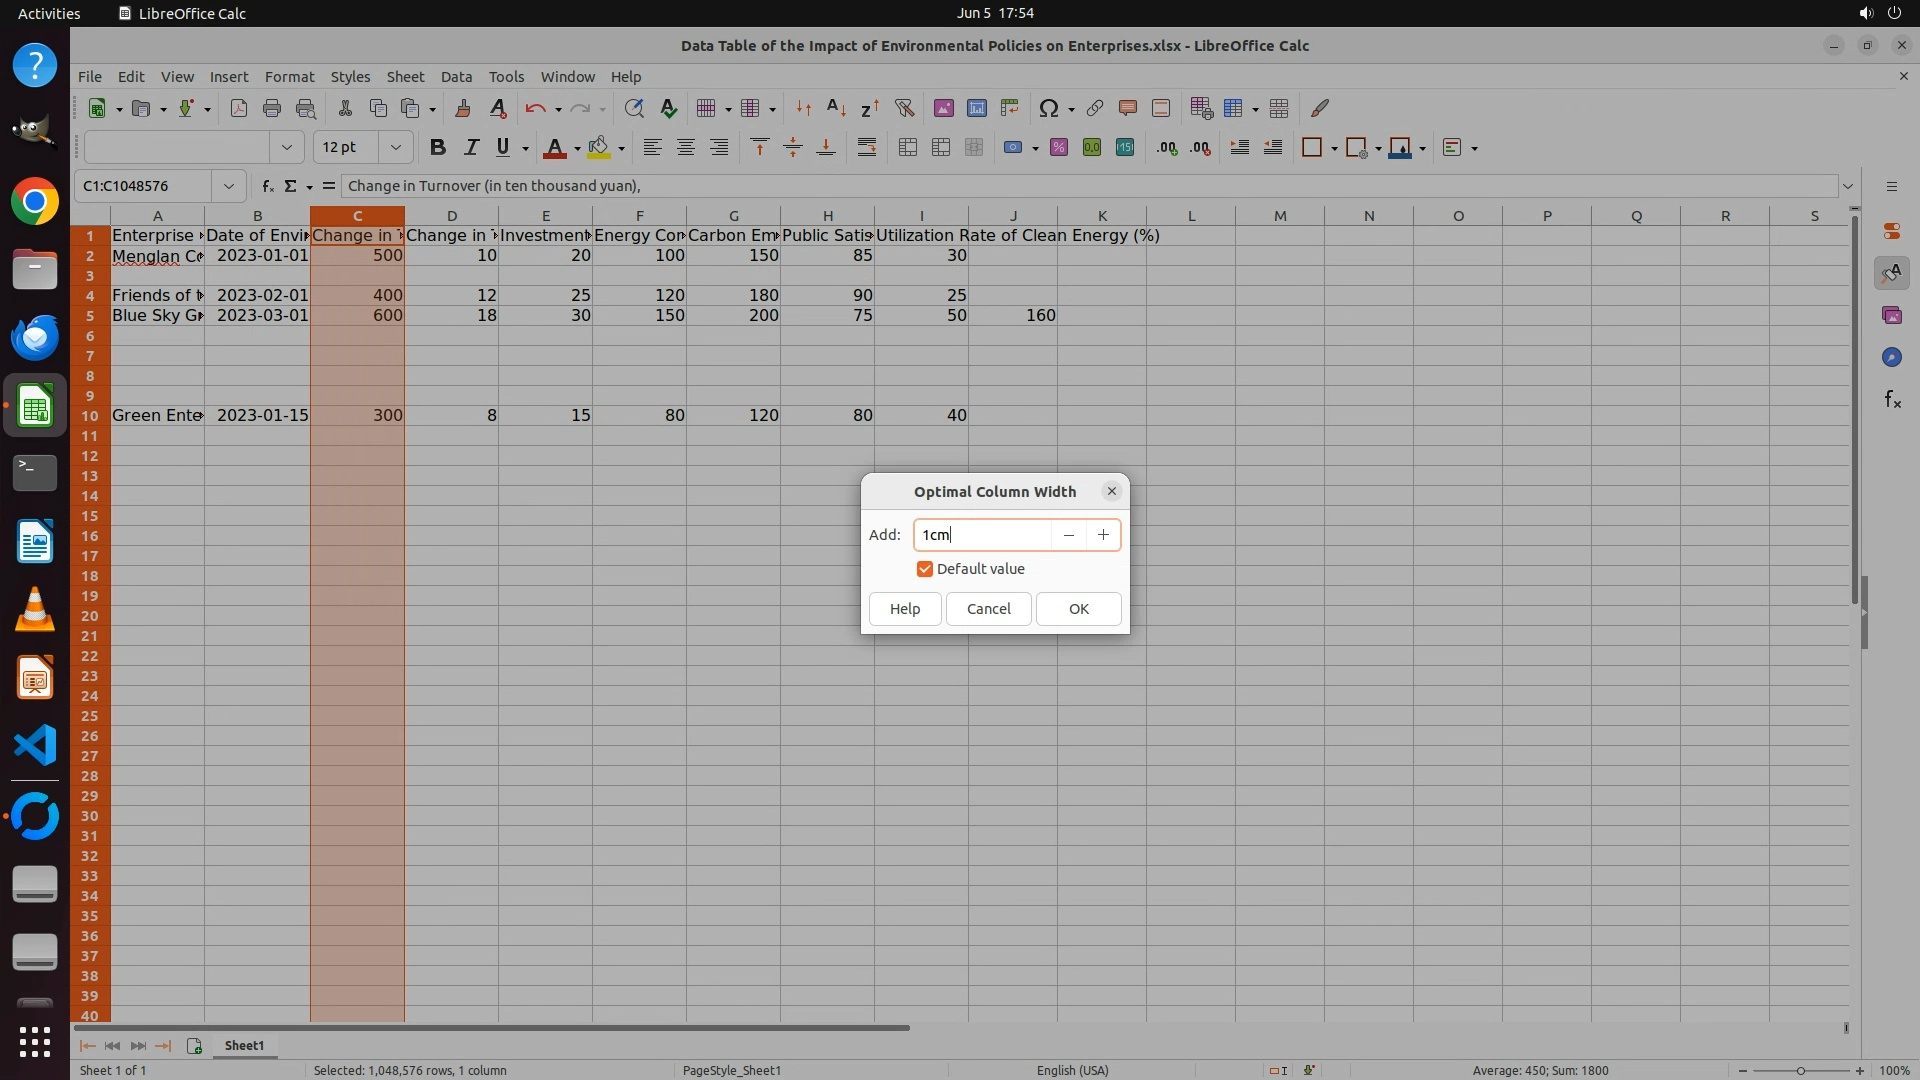
Task: Click the Insert Special Character omega icon
Action: pyautogui.click(x=1048, y=109)
